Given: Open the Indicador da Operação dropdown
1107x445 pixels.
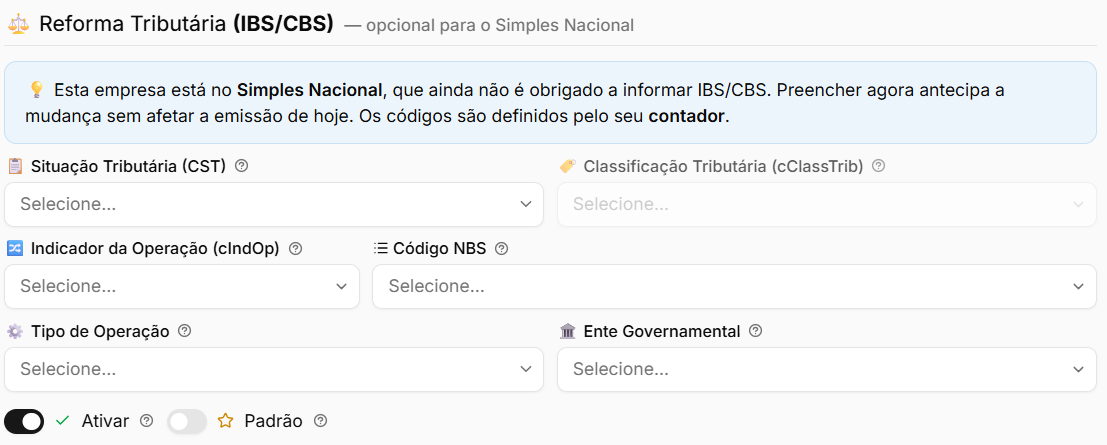Looking at the screenshot, I should tap(182, 286).
